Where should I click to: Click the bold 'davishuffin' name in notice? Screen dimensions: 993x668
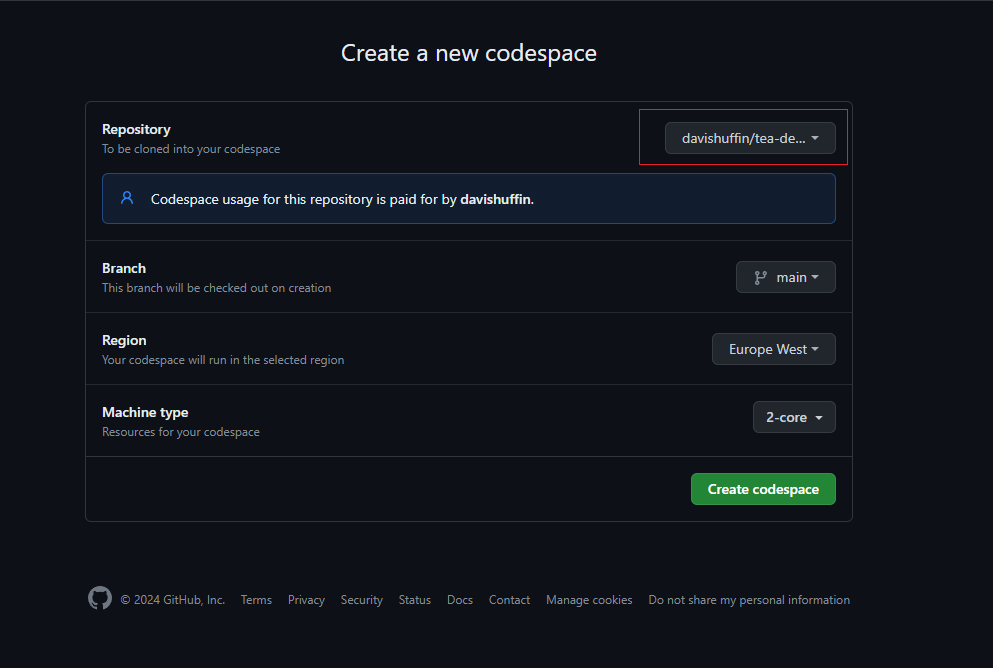[x=495, y=199]
